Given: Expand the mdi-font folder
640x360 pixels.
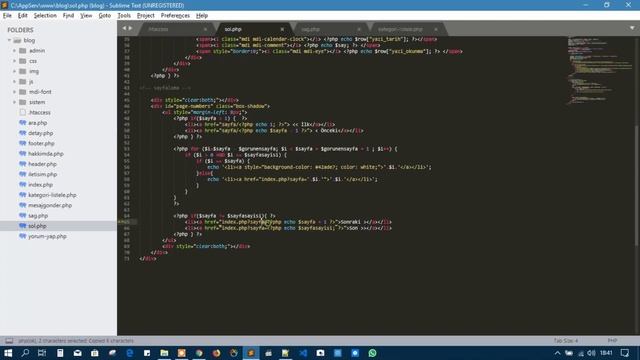Looking at the screenshot, I should point(14,92).
